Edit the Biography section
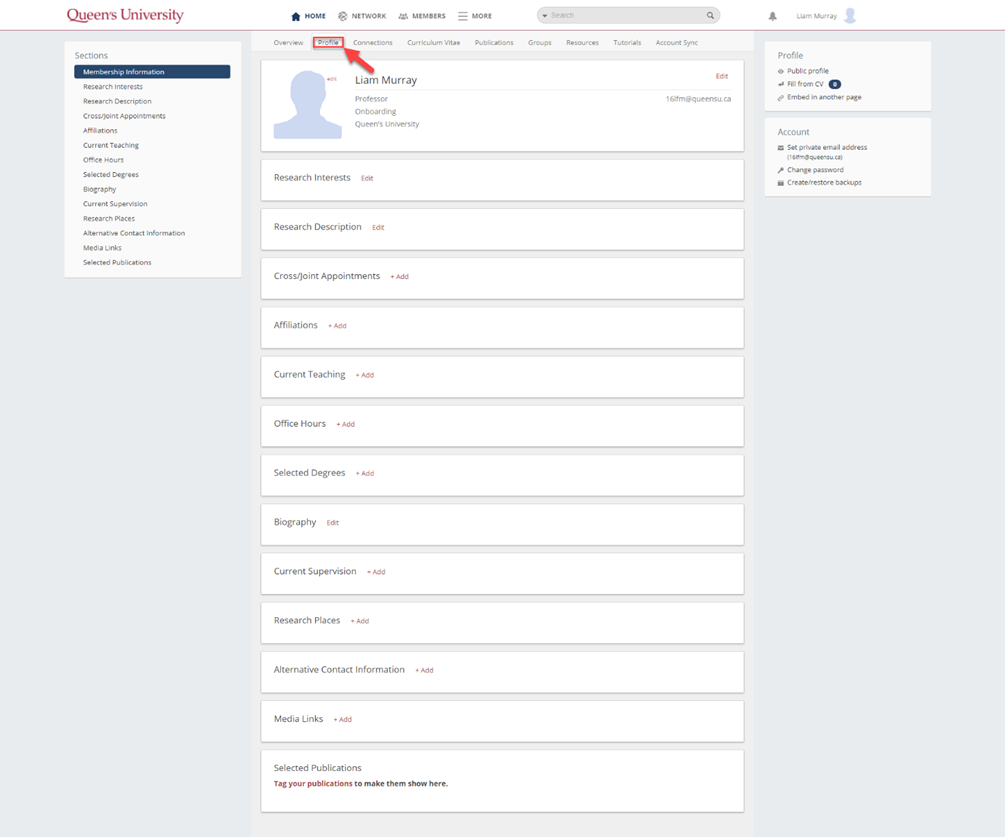Image resolution: width=1005 pixels, height=837 pixels. tap(332, 523)
